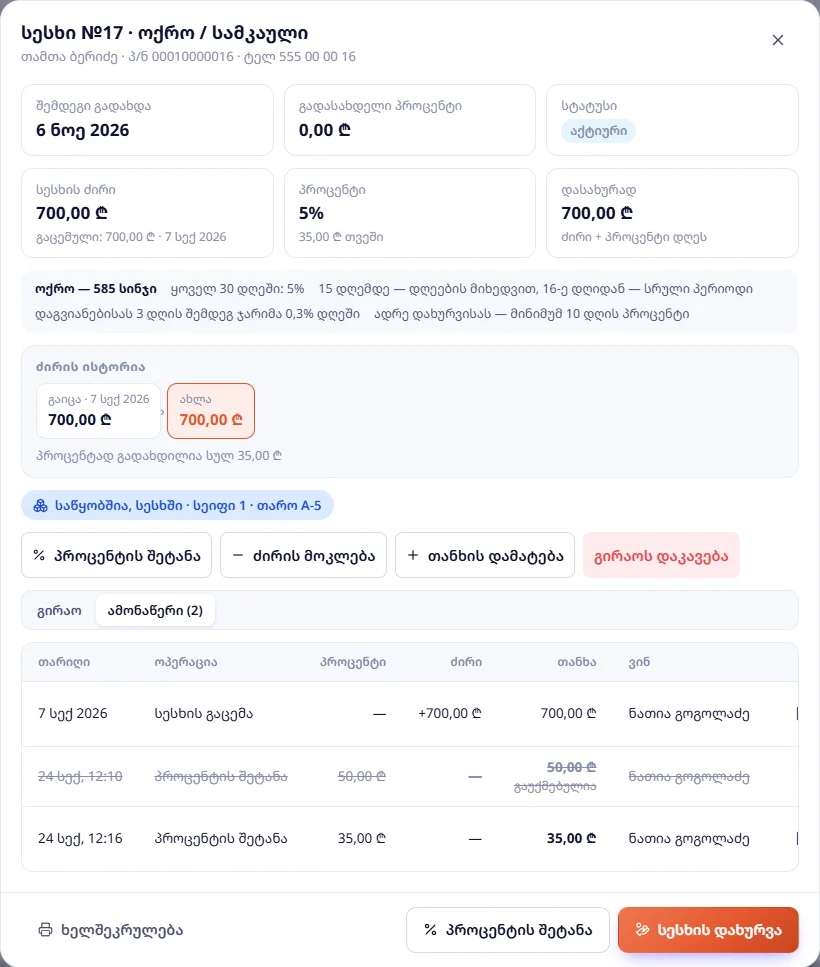Click the '24 სექ, 12:16' date cell

(80, 839)
